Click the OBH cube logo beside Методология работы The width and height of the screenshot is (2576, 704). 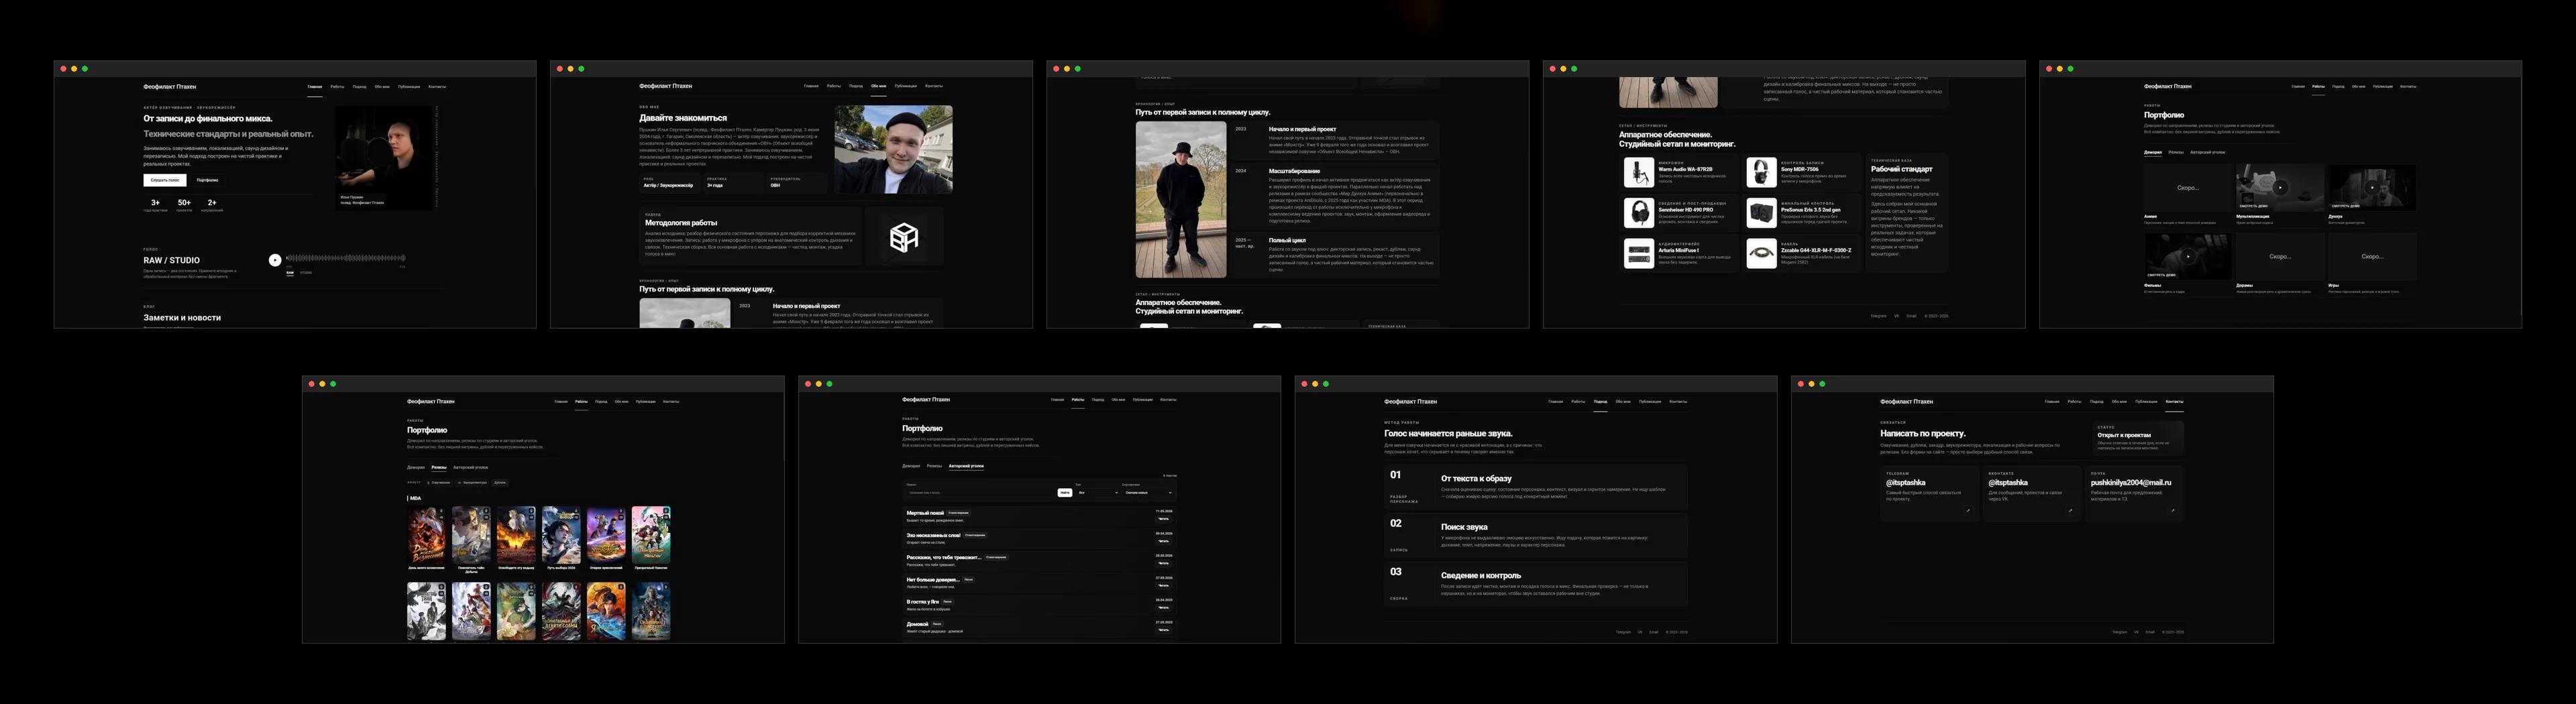pyautogui.click(x=904, y=237)
